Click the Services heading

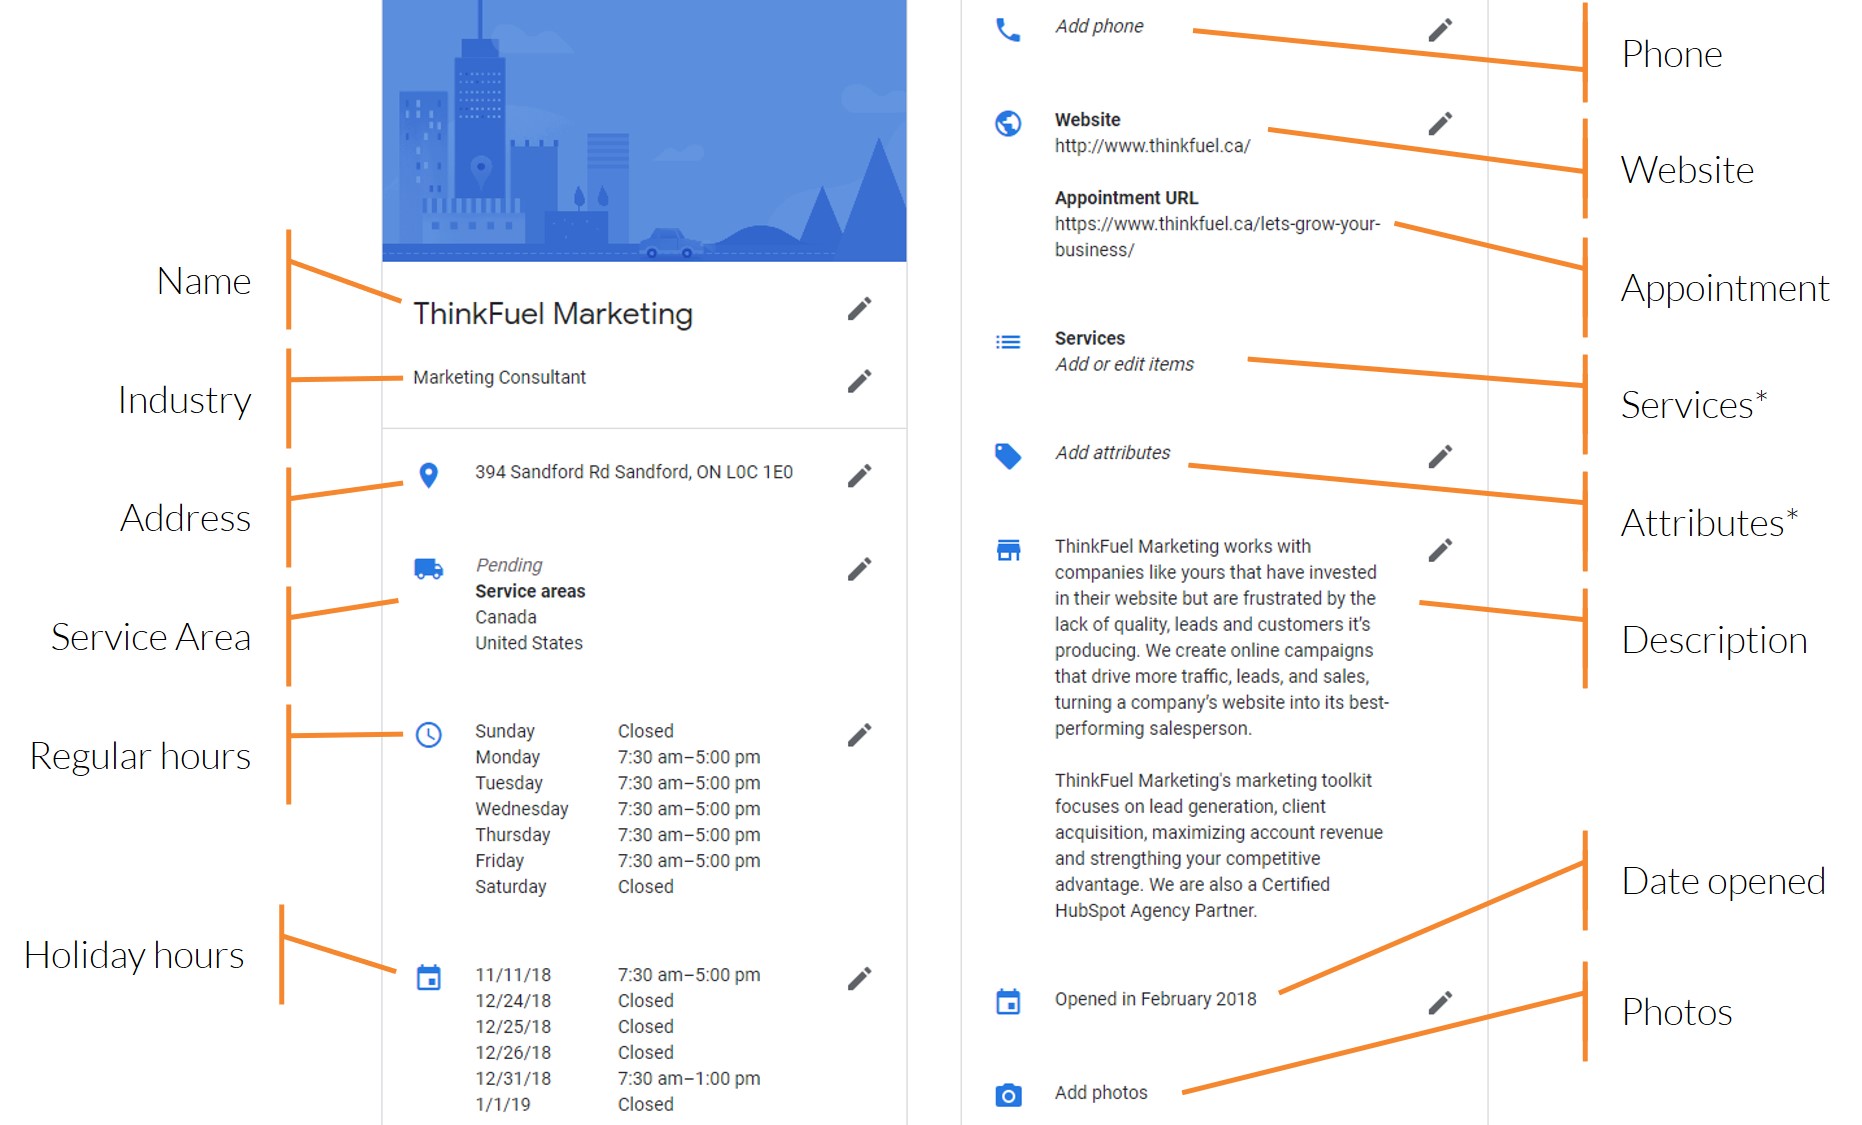(1089, 338)
